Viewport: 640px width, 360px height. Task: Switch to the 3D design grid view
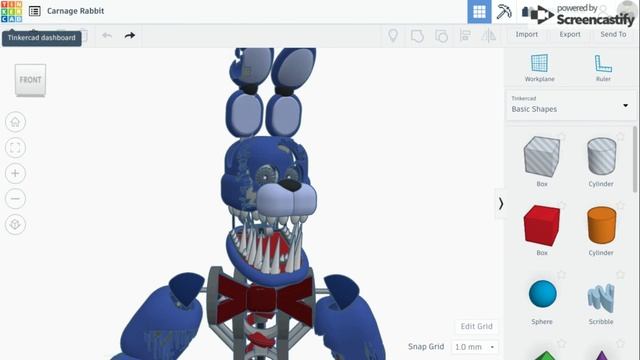[479, 12]
